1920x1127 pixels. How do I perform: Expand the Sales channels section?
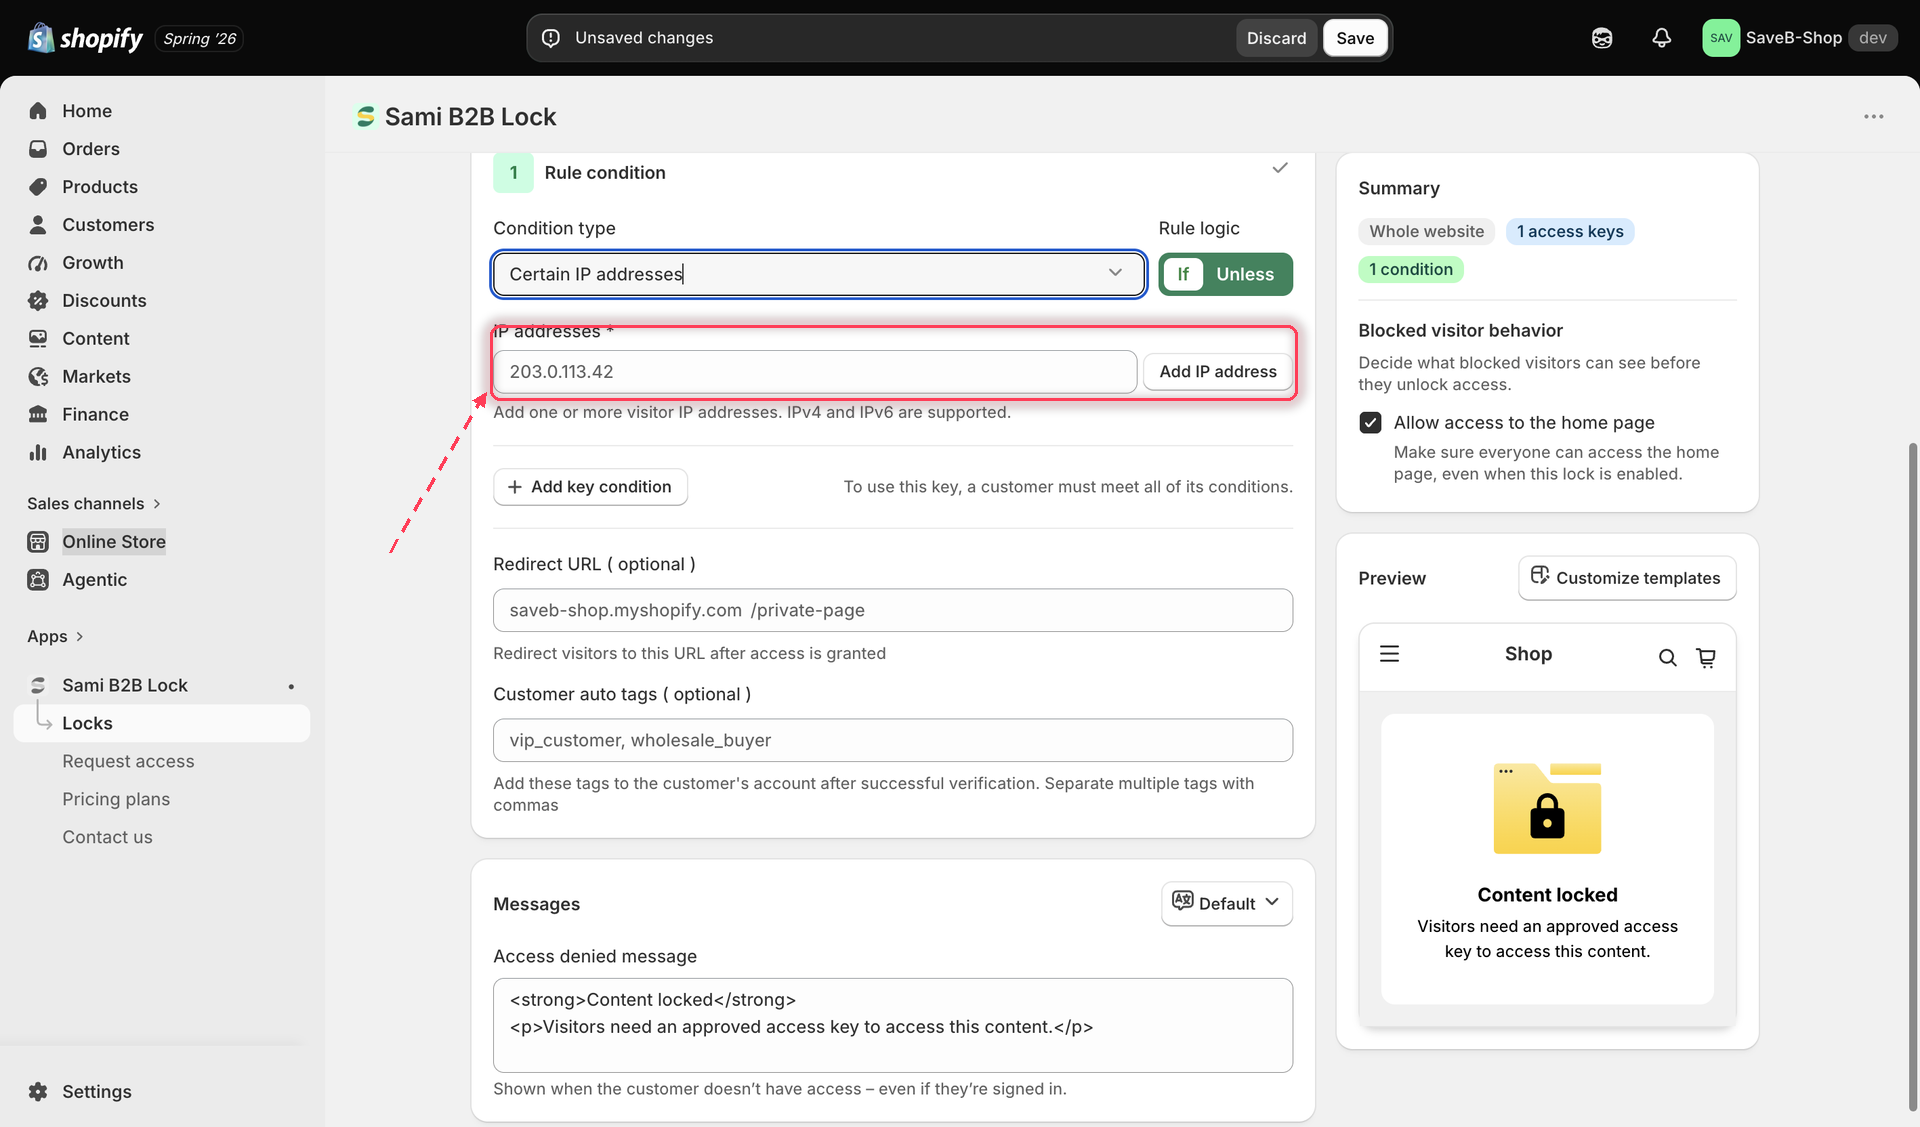tap(94, 504)
